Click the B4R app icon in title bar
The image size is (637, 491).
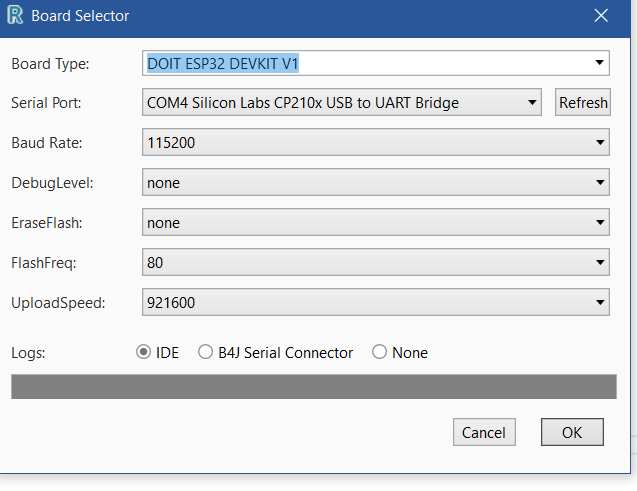click(x=15, y=16)
